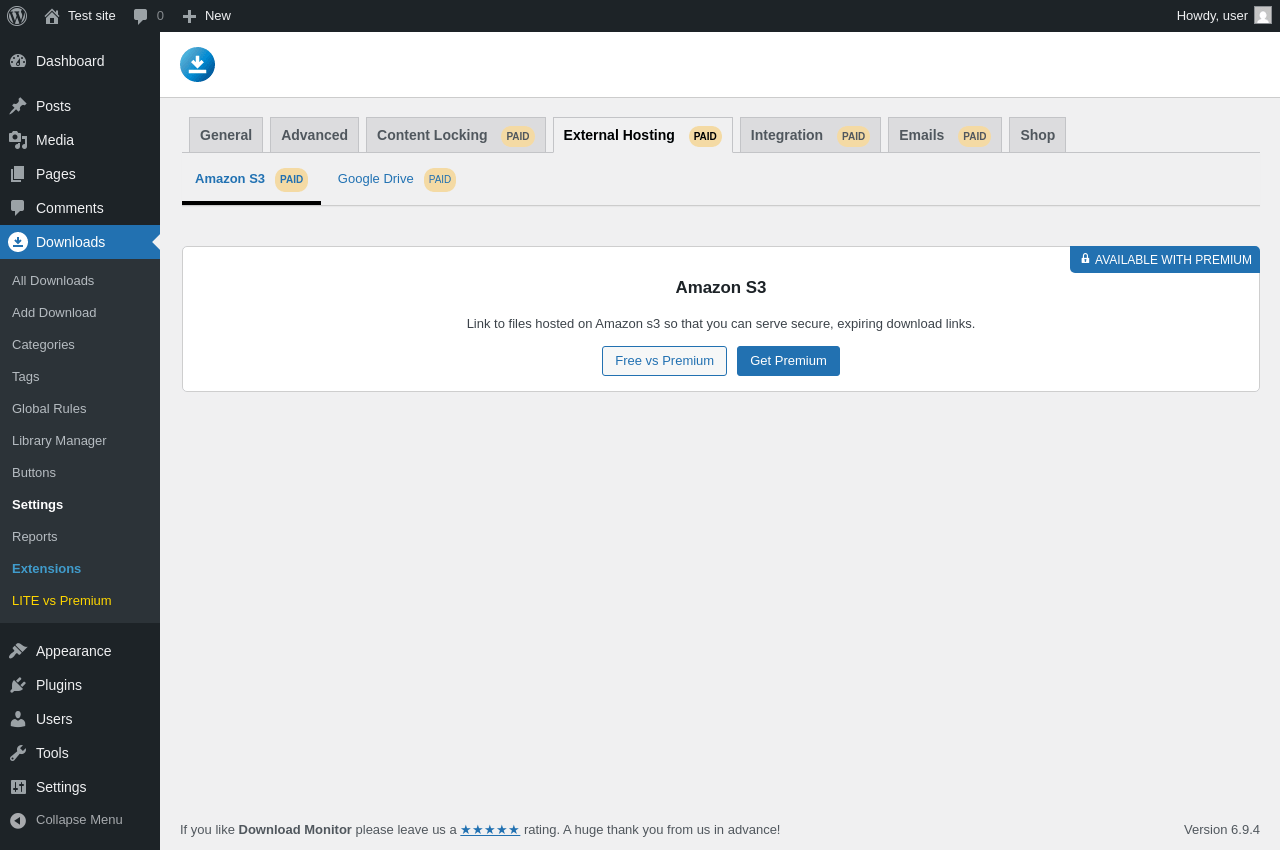Open Tools via the wrench icon
1280x850 pixels.
pyautogui.click(x=18, y=753)
